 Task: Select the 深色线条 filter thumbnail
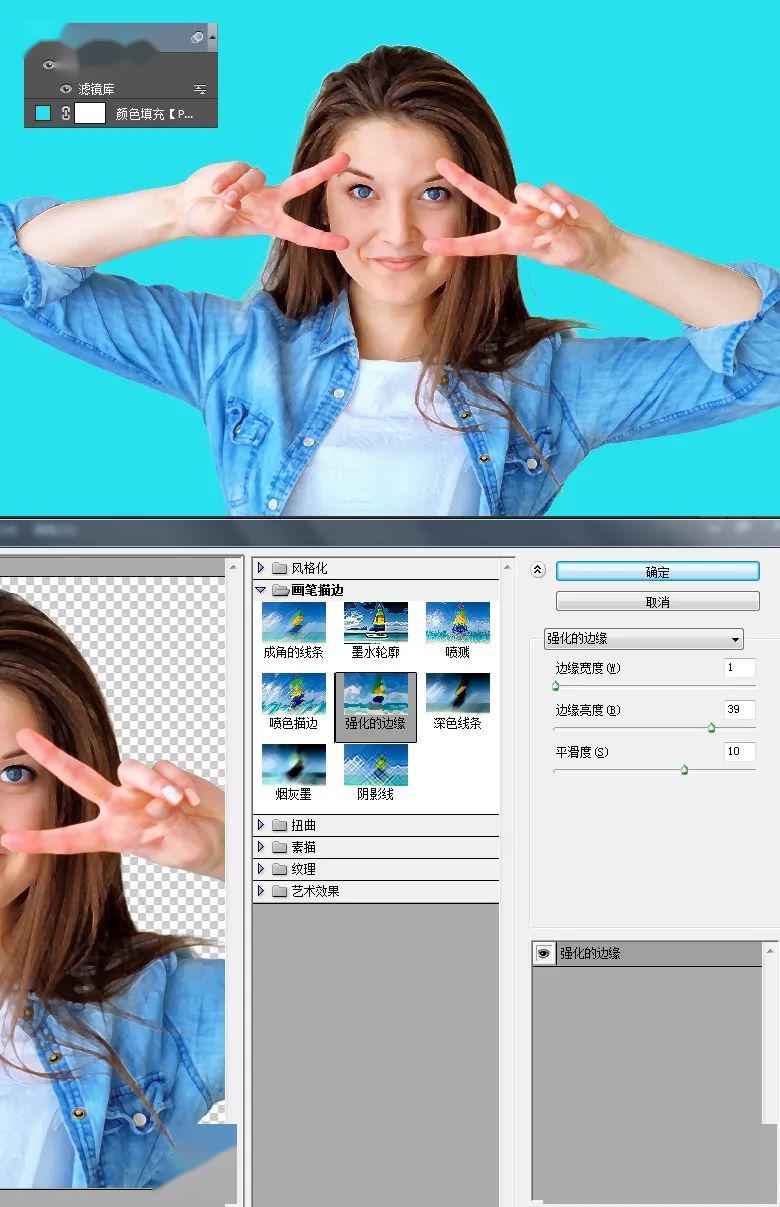tap(457, 693)
